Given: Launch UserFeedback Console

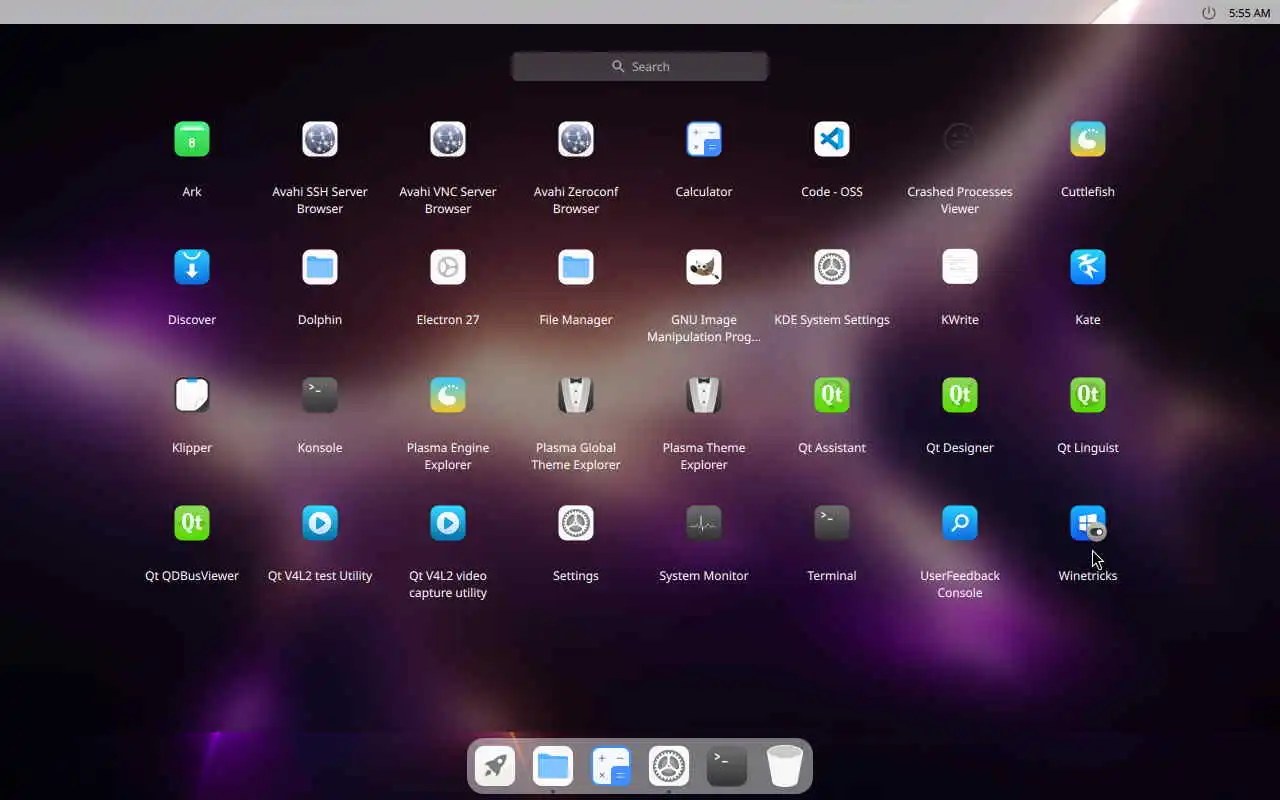Looking at the screenshot, I should [960, 523].
